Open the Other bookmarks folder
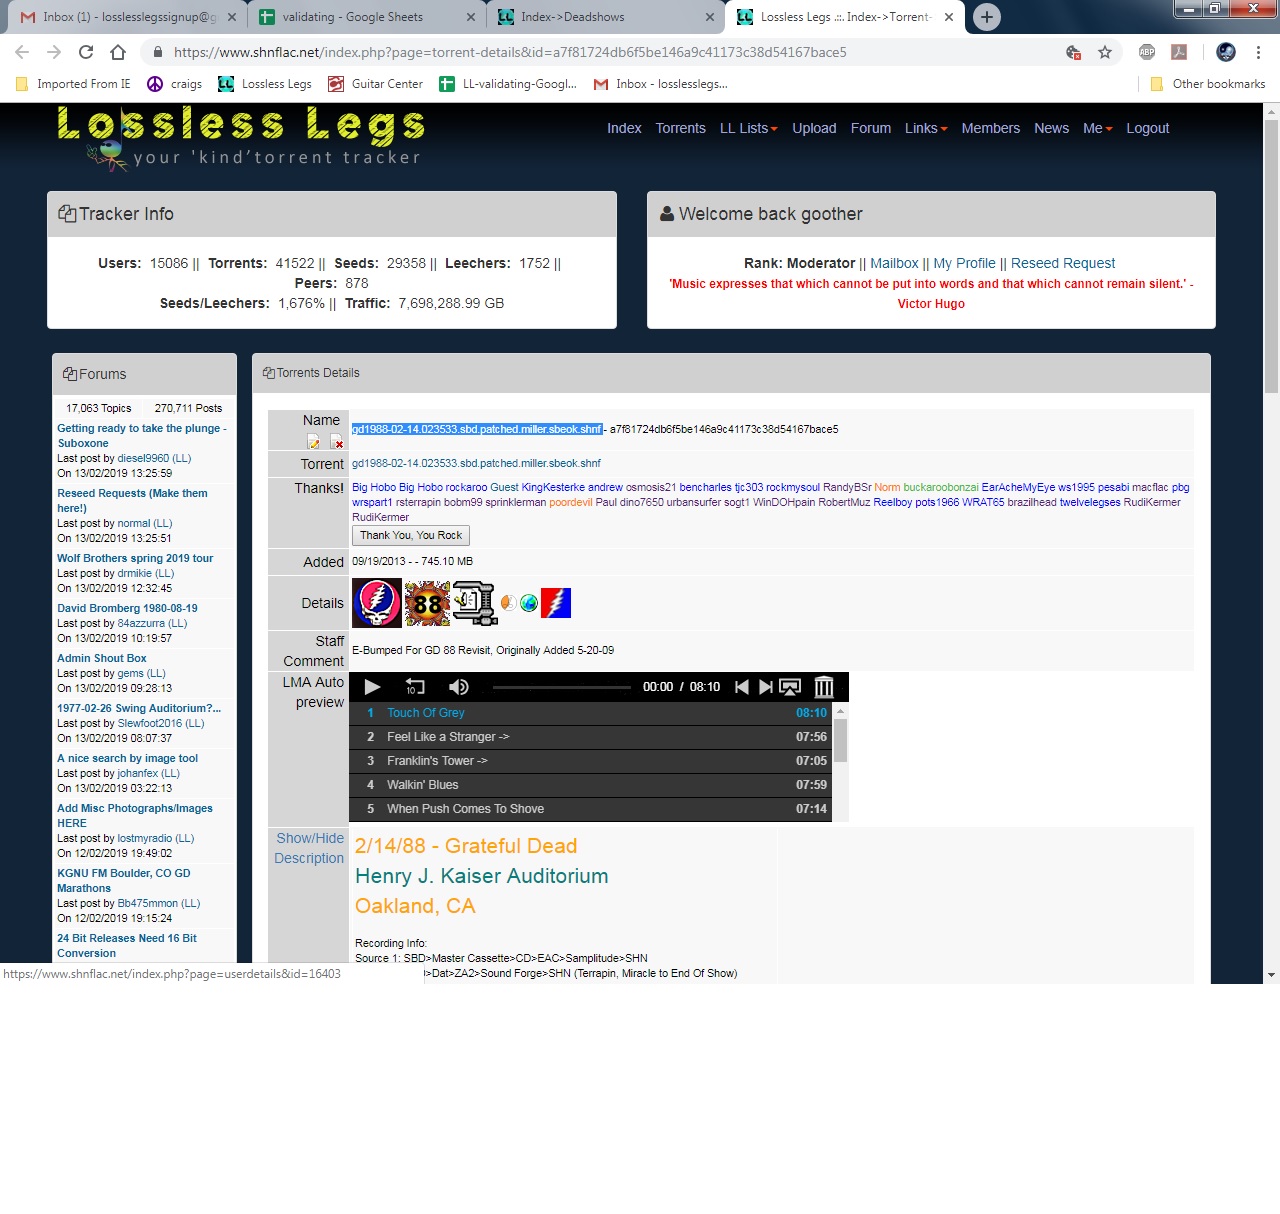 (1208, 84)
